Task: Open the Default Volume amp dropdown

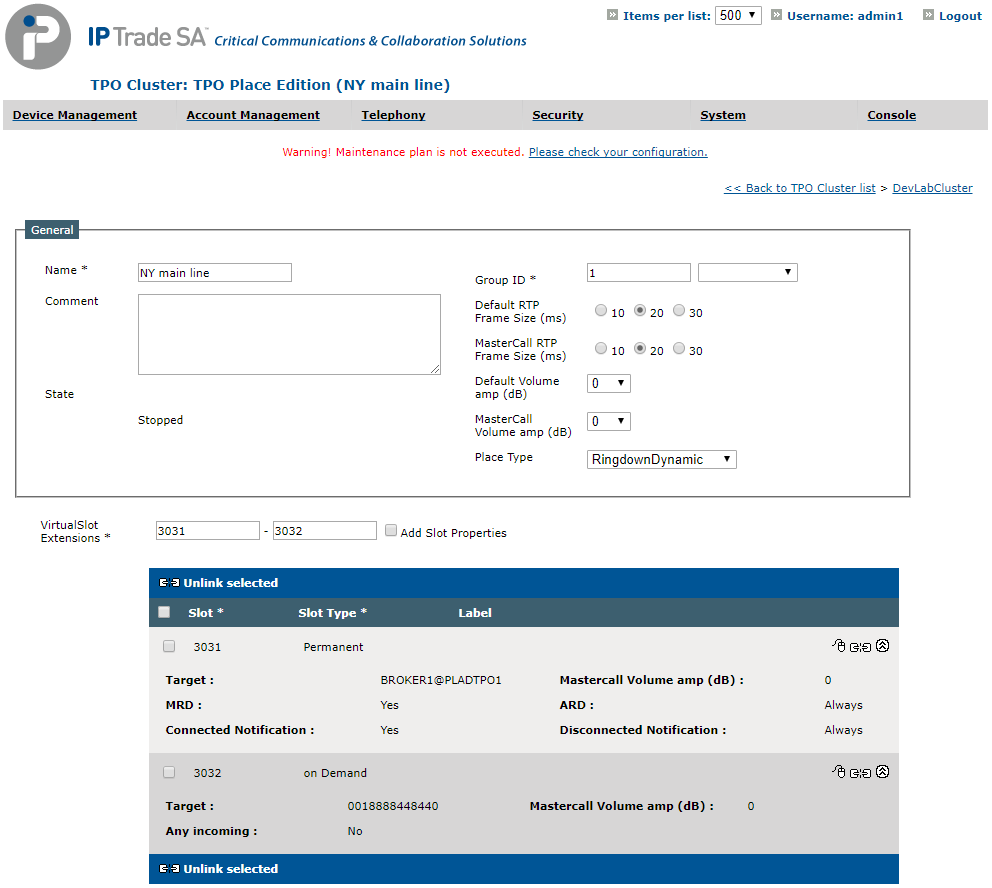Action: (609, 383)
